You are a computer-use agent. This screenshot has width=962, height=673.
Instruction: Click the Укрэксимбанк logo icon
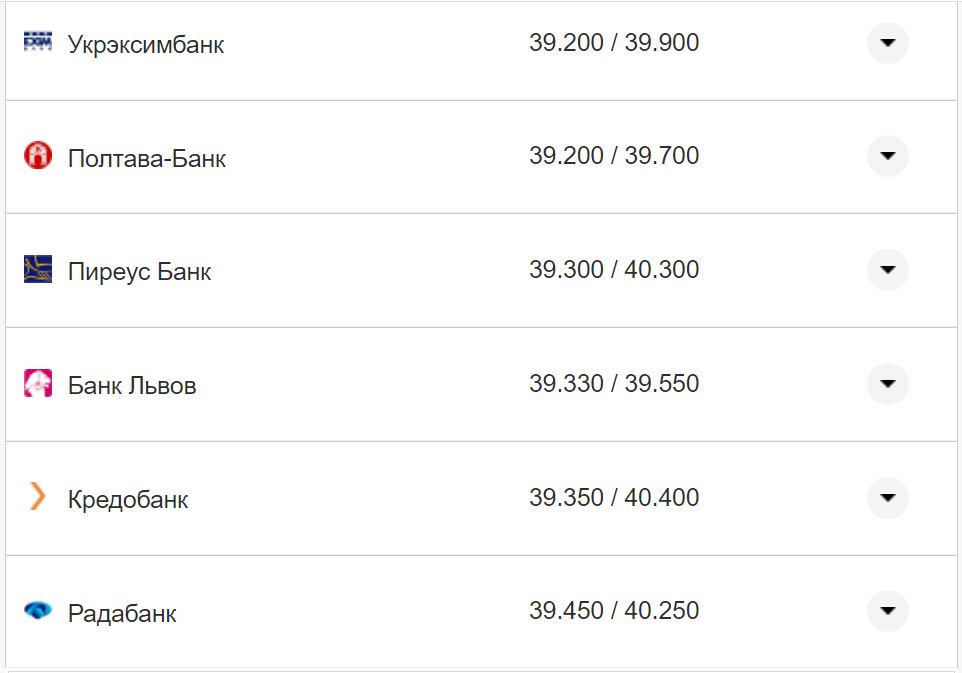(38, 42)
